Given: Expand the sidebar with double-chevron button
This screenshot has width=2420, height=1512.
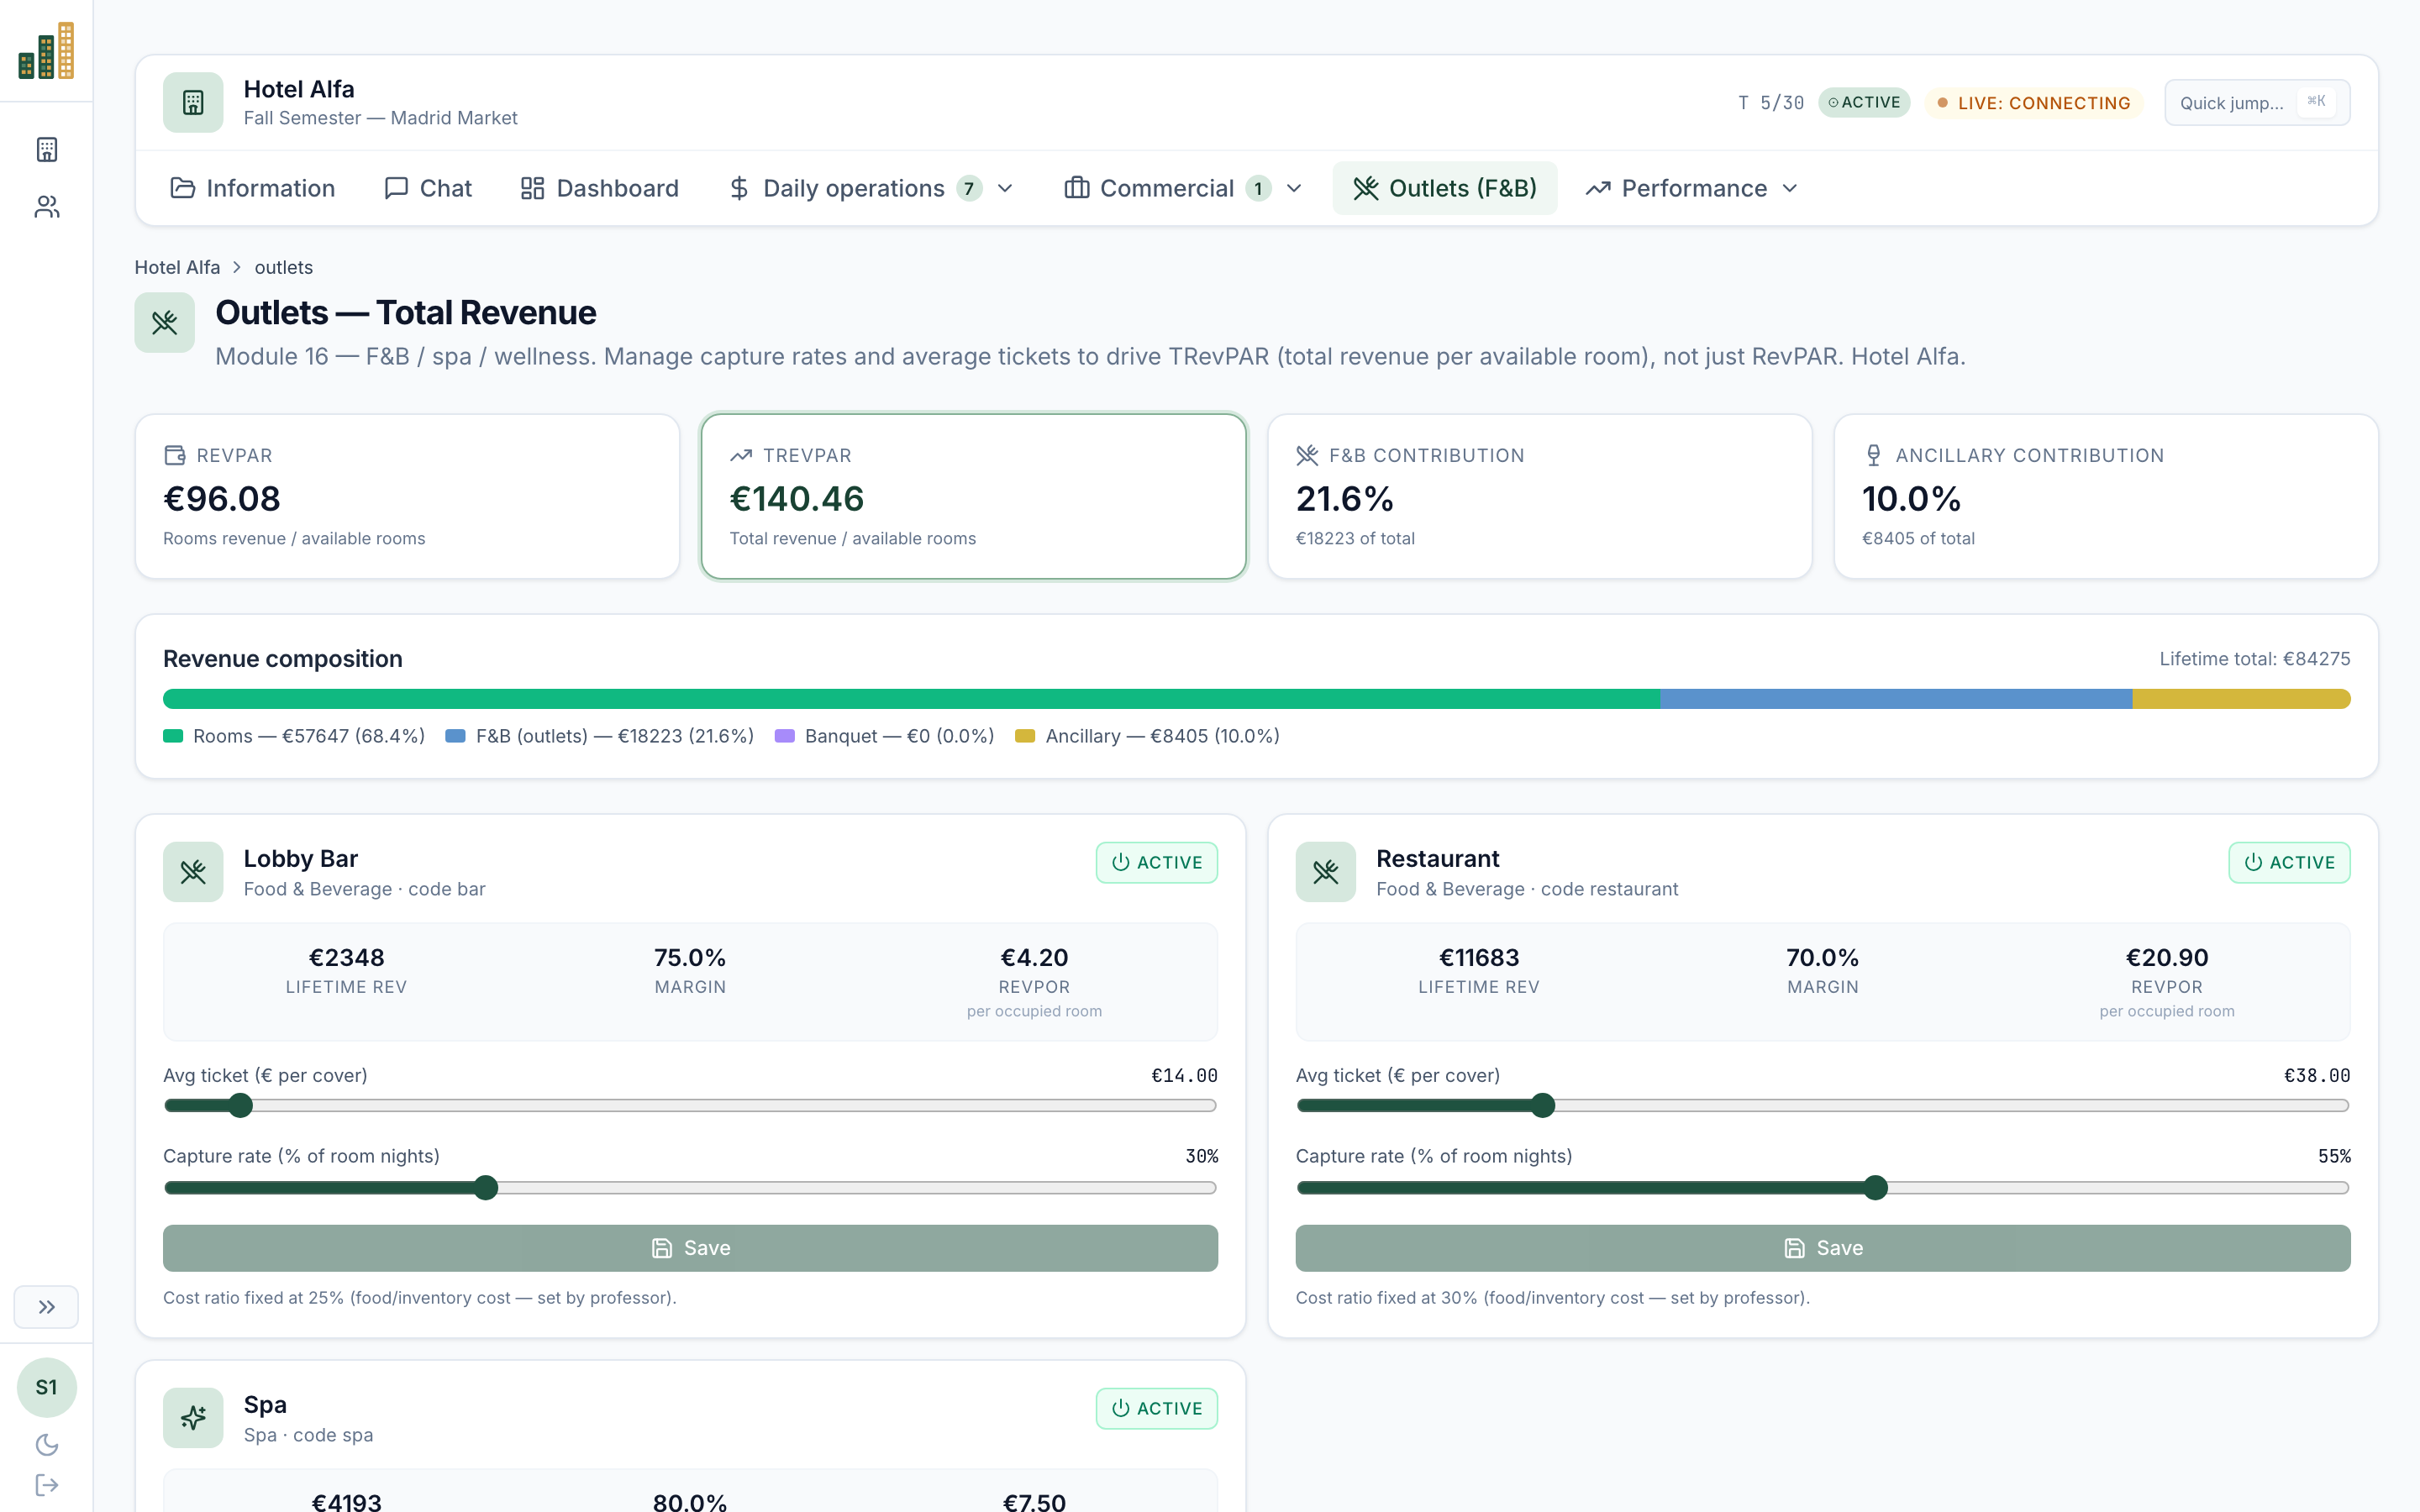Looking at the screenshot, I should click(46, 1307).
